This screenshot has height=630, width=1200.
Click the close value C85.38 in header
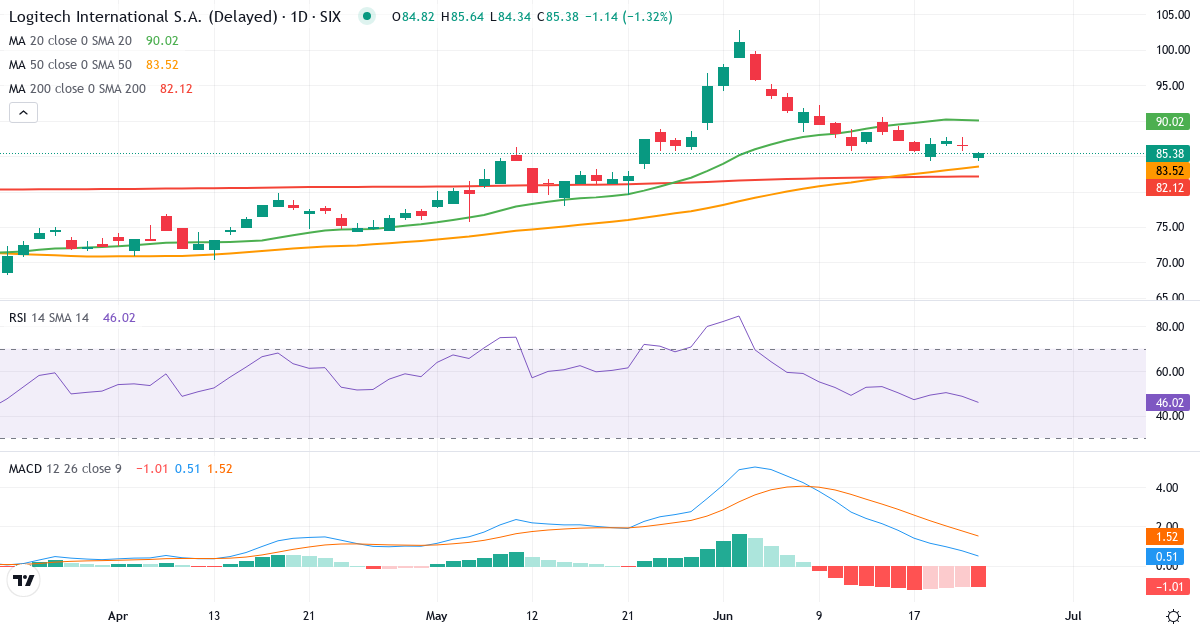[x=559, y=17]
